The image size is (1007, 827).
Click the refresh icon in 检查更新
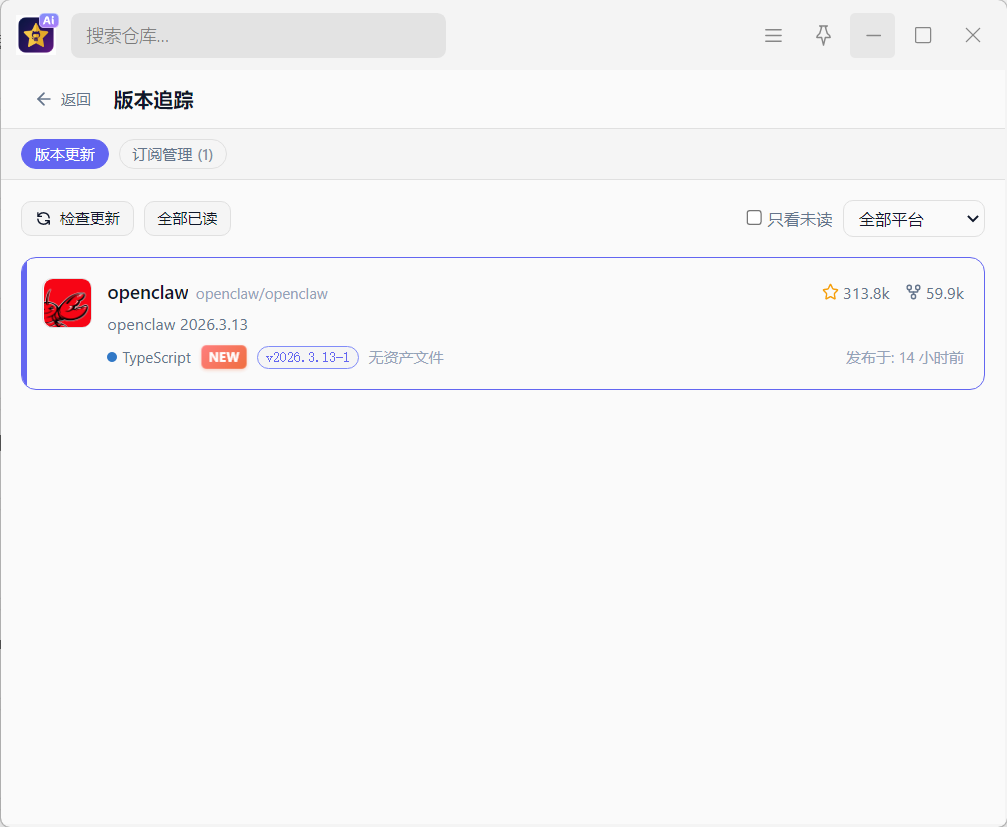tap(44, 219)
